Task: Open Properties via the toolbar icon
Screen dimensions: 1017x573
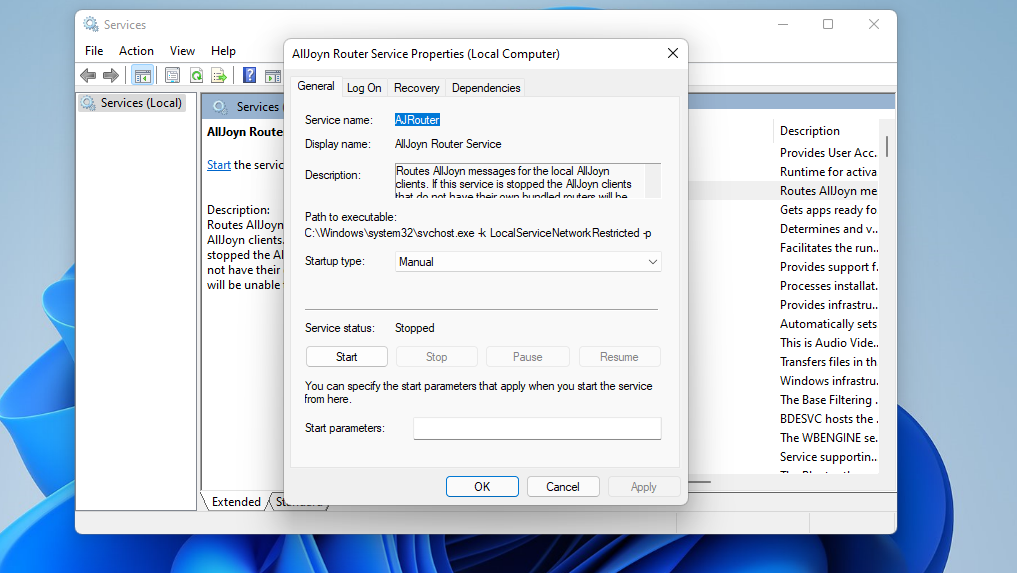Action: pyautogui.click(x=172, y=75)
